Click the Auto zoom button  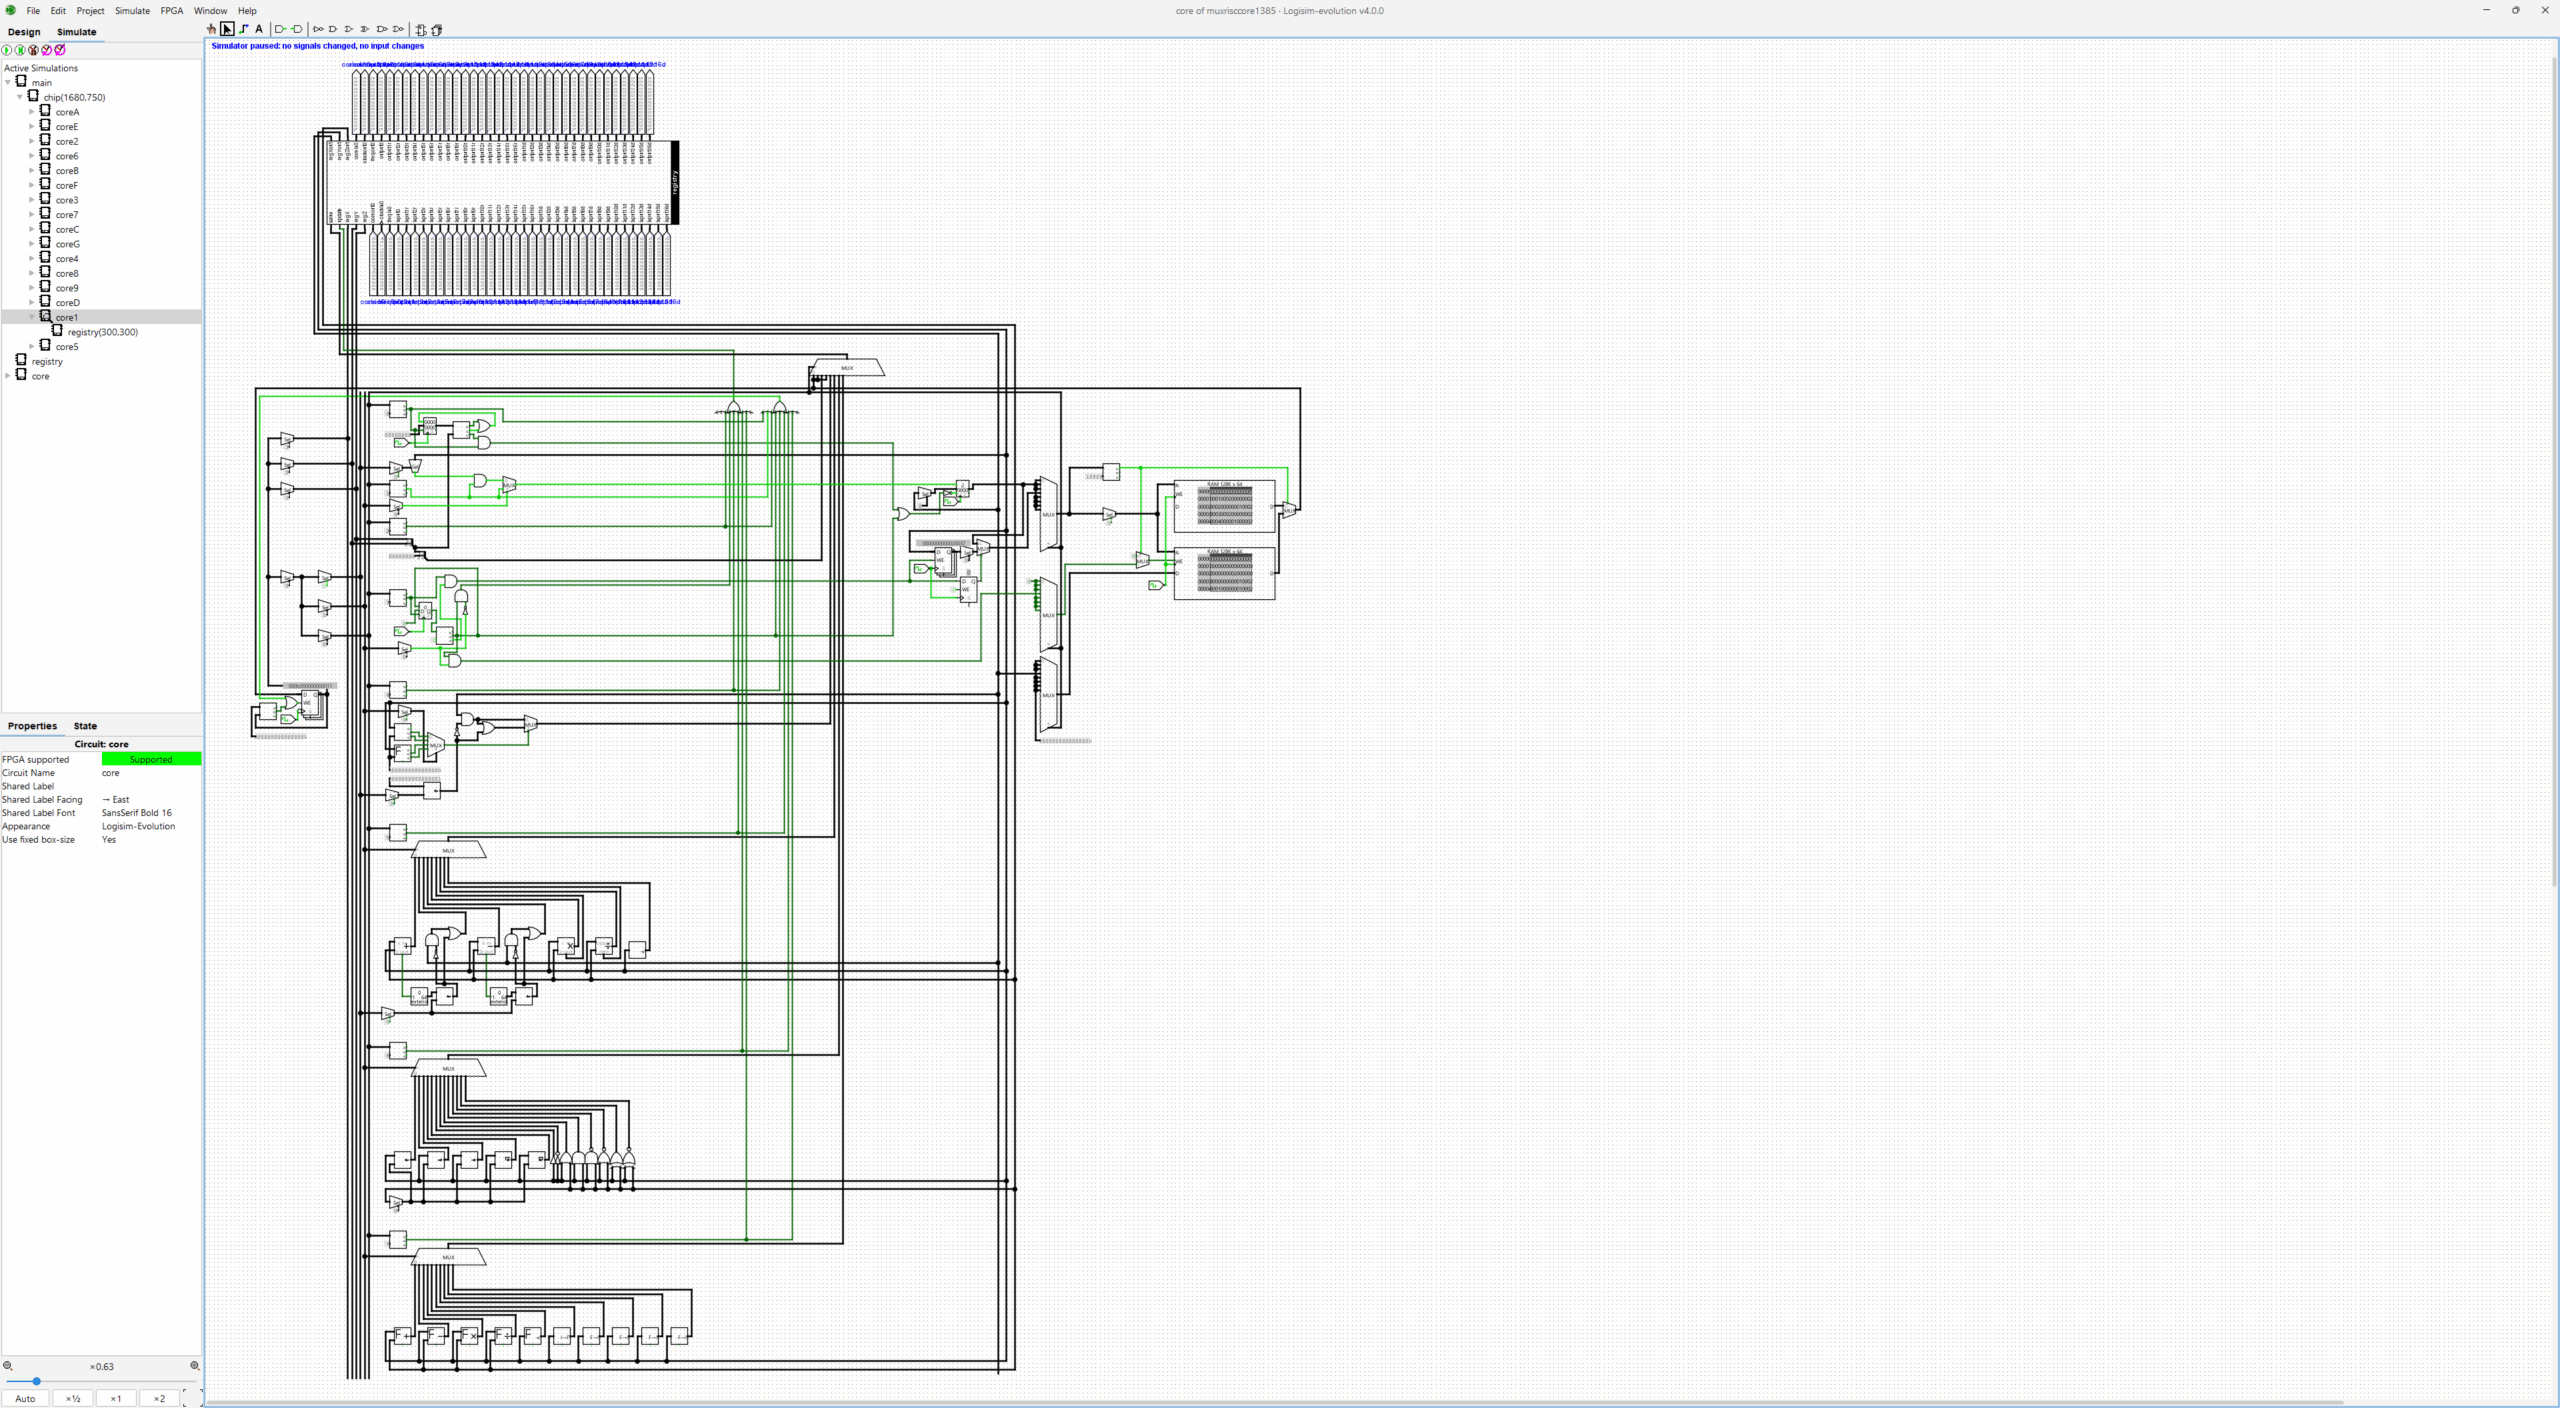coord(25,1398)
